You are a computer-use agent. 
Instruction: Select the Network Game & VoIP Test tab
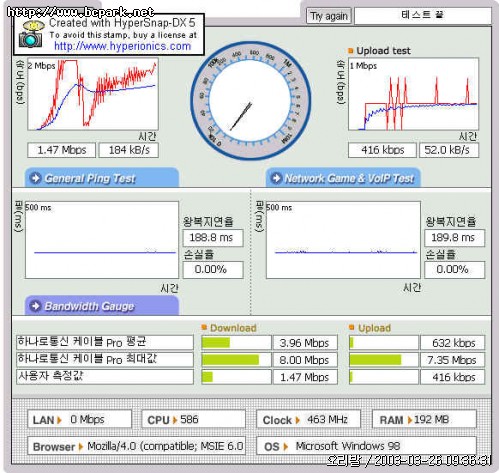pos(343,178)
